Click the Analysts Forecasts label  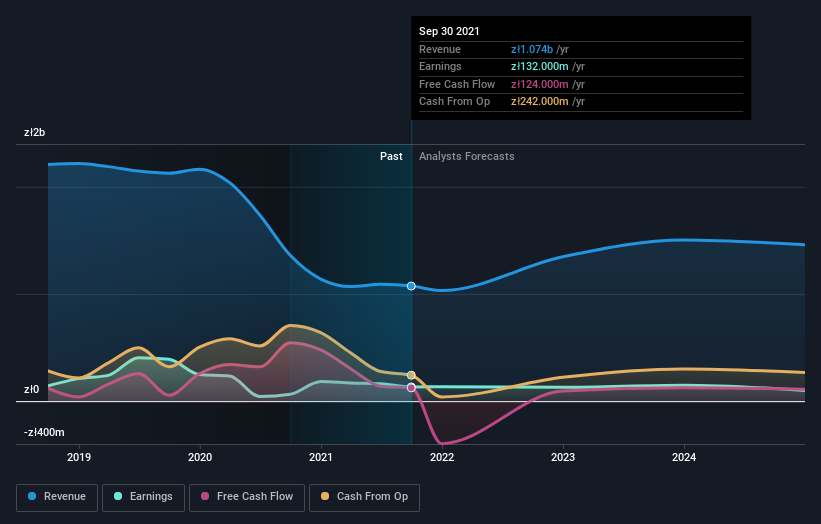467,156
